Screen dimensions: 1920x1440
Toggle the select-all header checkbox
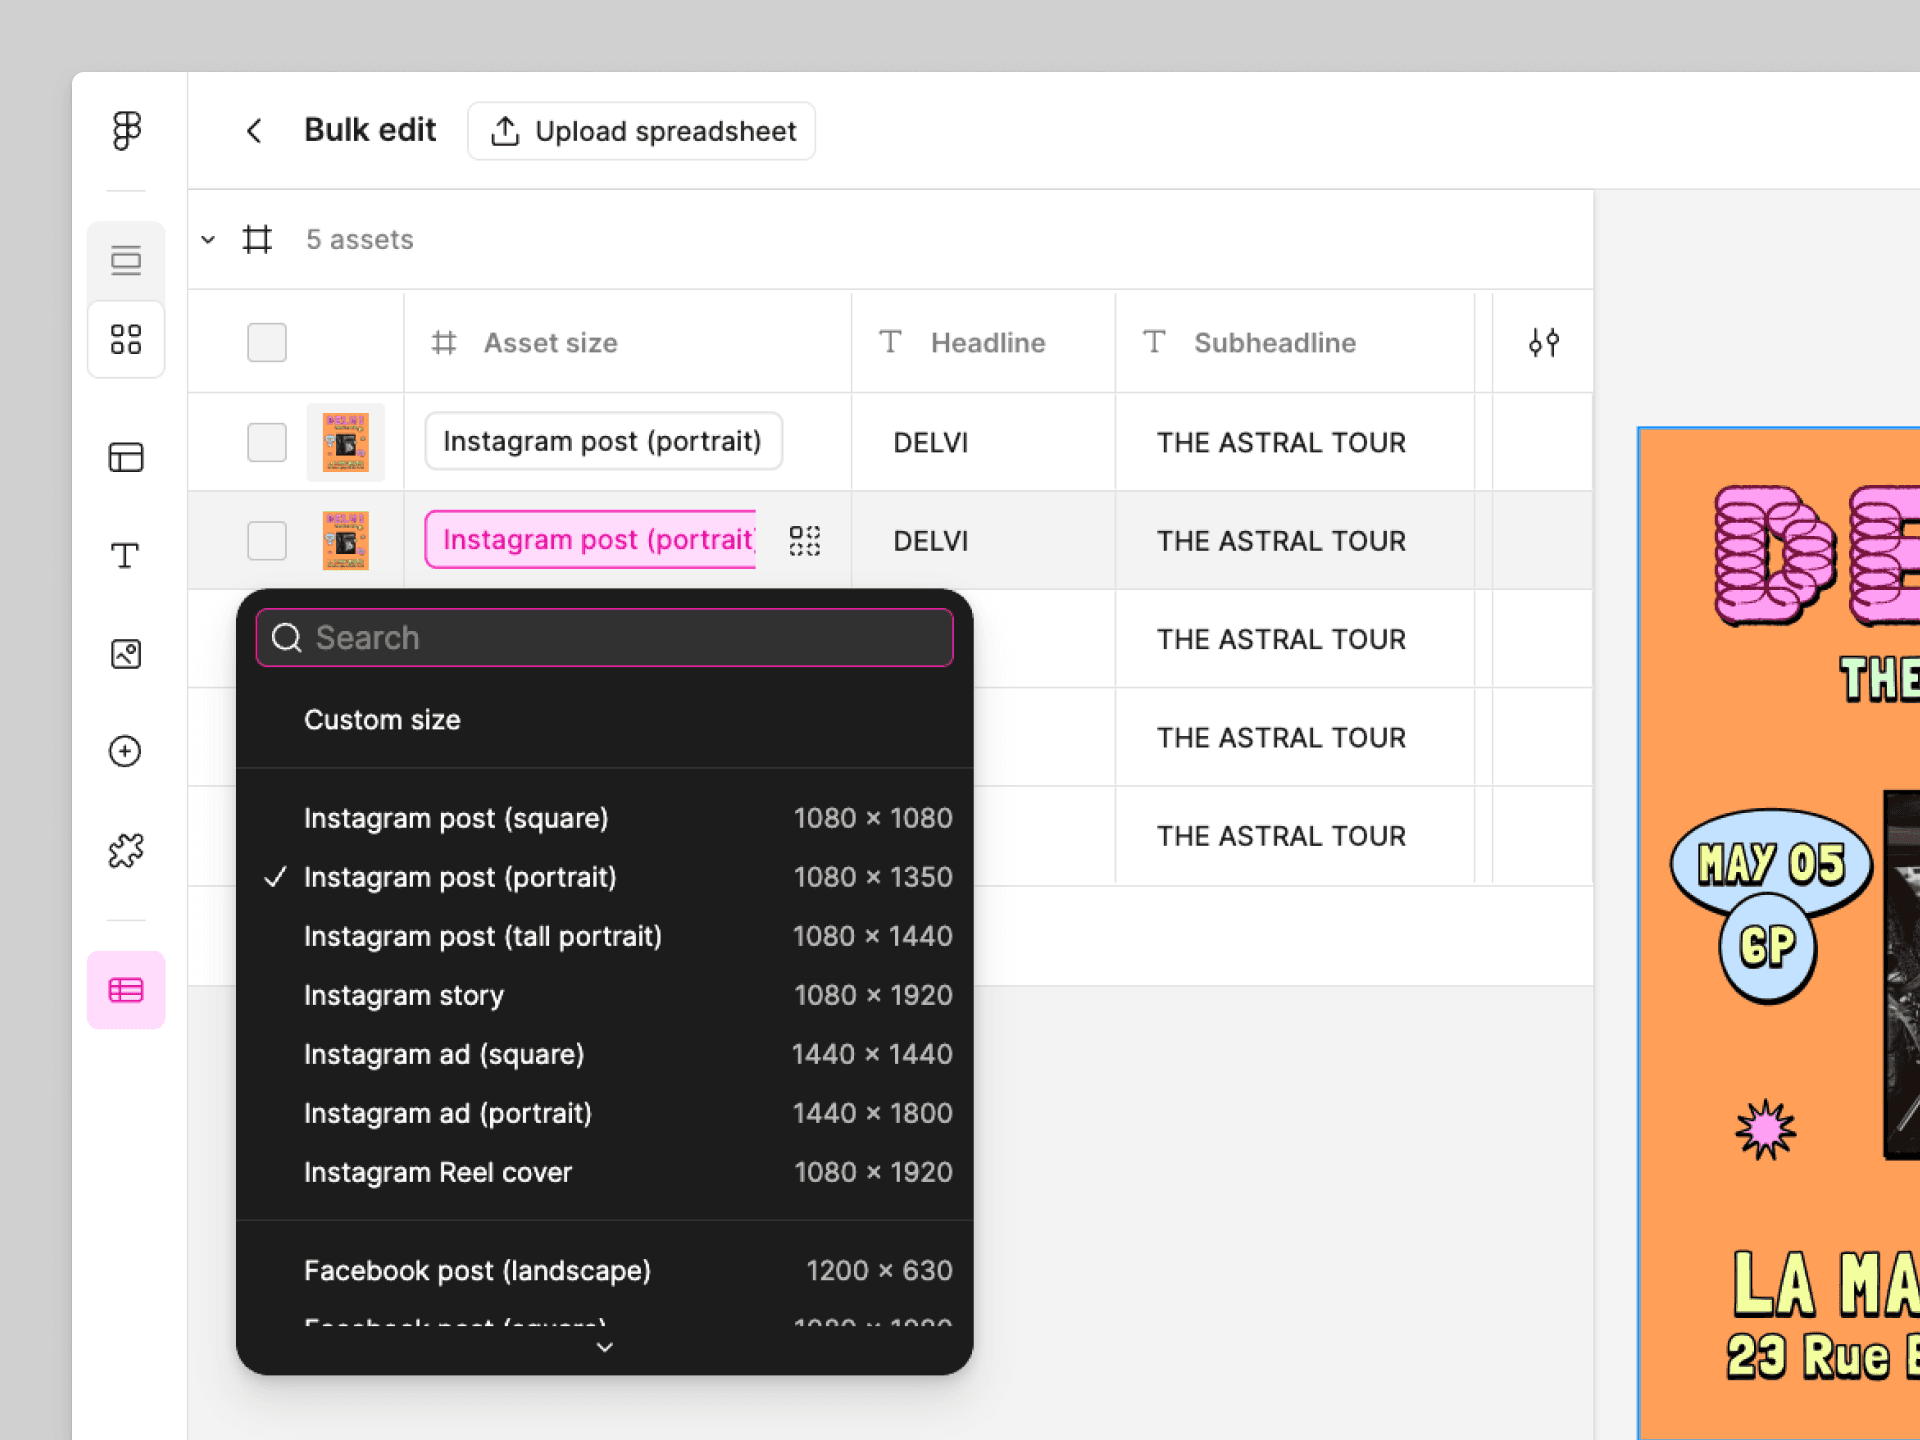coord(267,343)
